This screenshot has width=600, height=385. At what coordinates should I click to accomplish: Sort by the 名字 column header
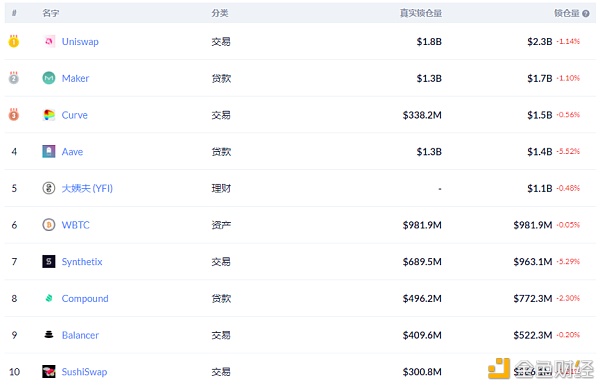click(x=51, y=13)
